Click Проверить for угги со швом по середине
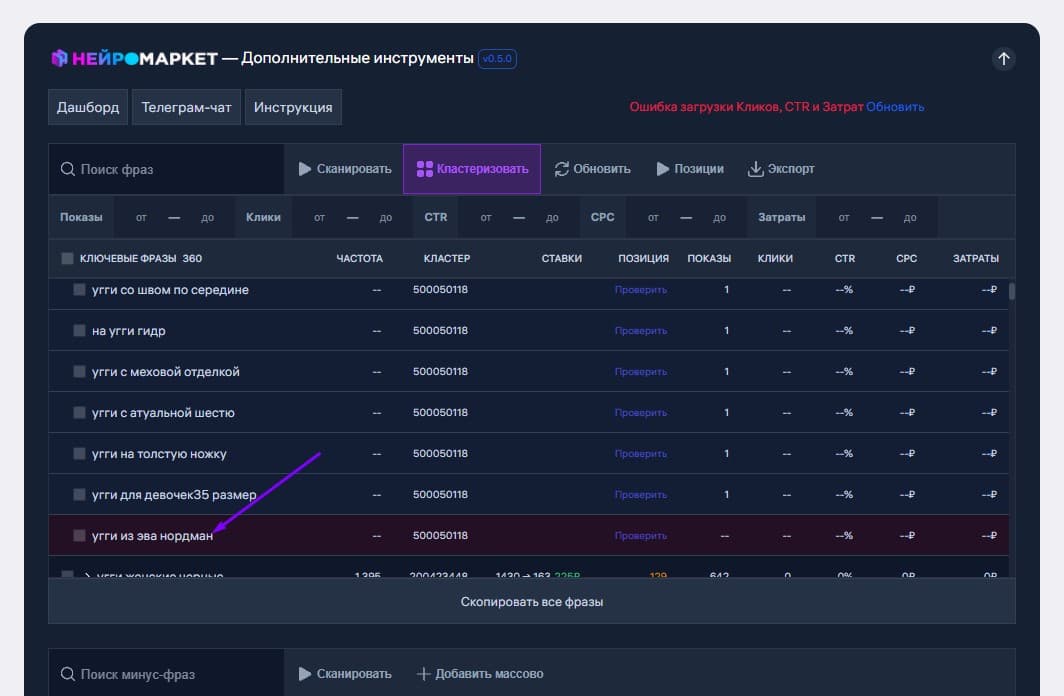Viewport: 1064px width, 696px height. [641, 290]
